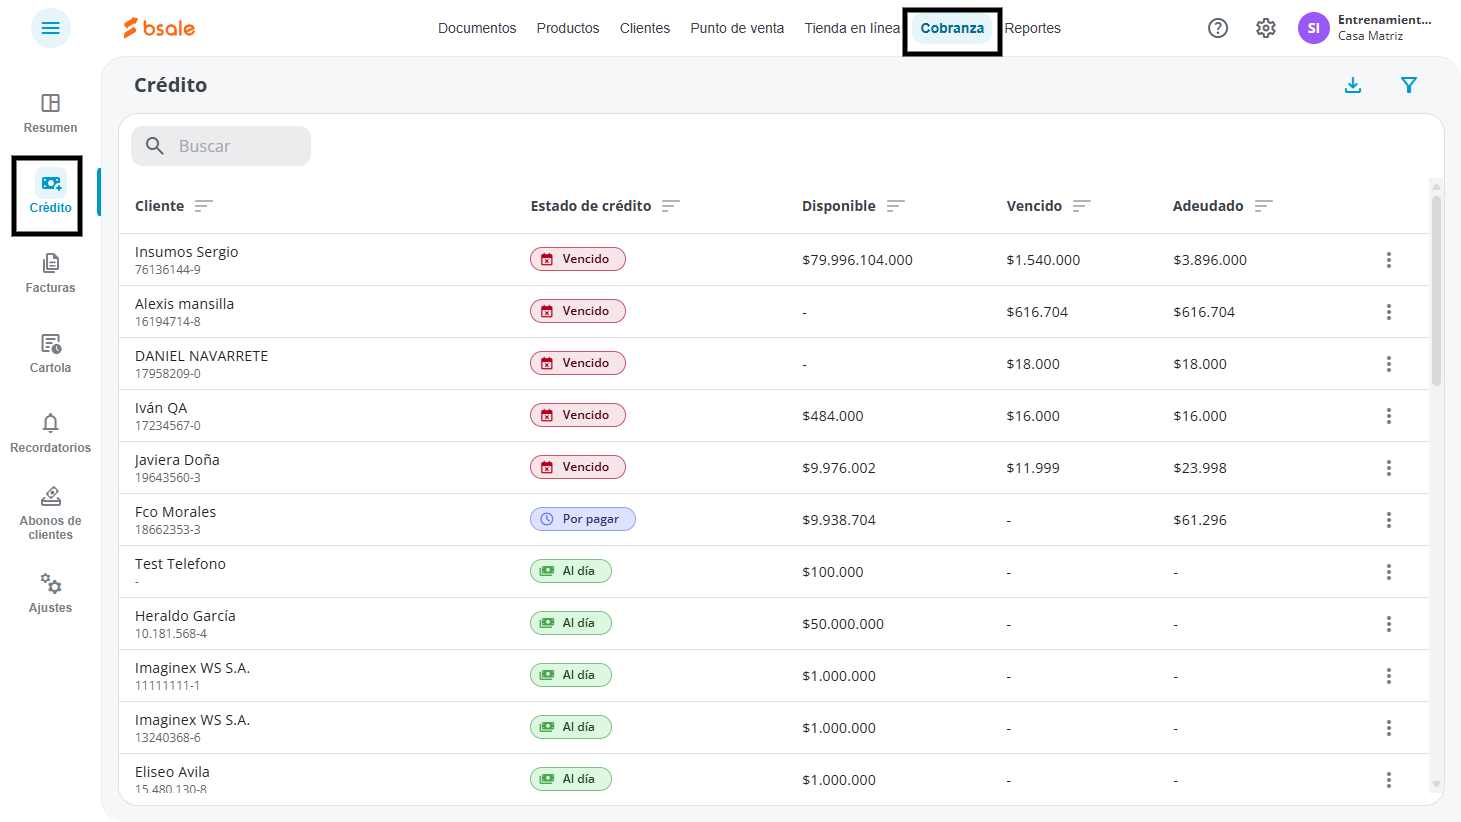Open the hamburger menu button
Image resolution: width=1461 pixels, height=822 pixels.
pyautogui.click(x=50, y=28)
